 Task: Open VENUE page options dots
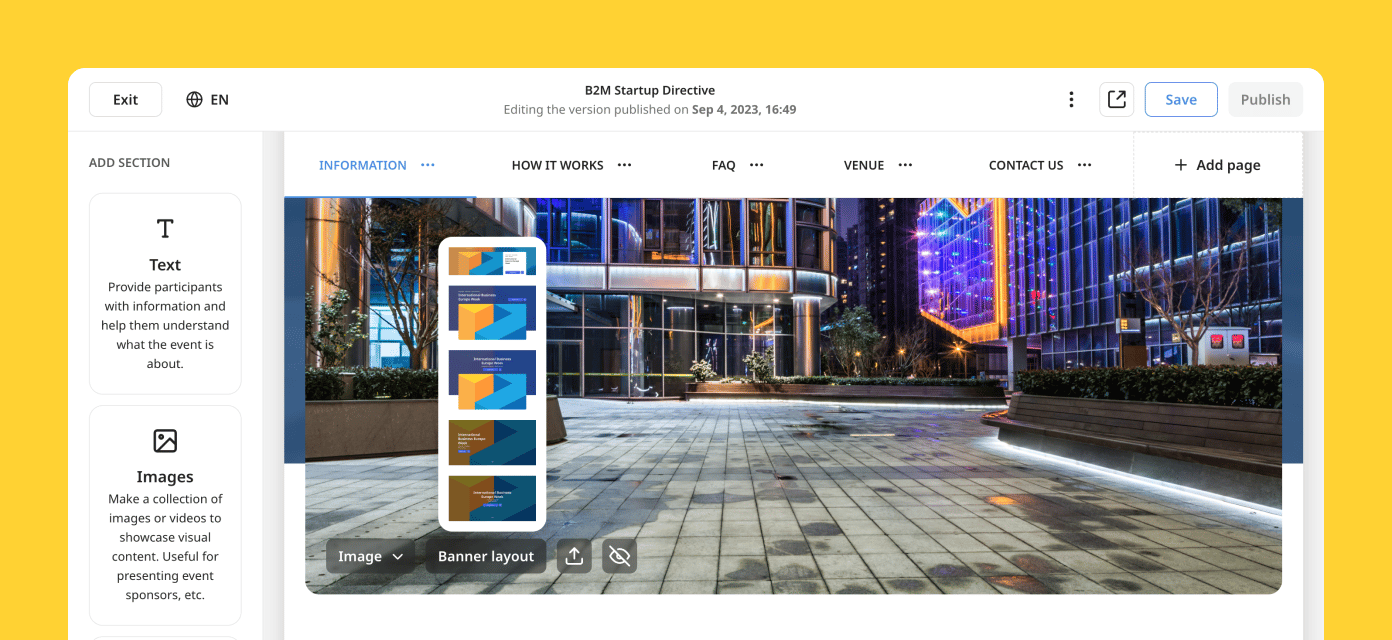pos(906,165)
